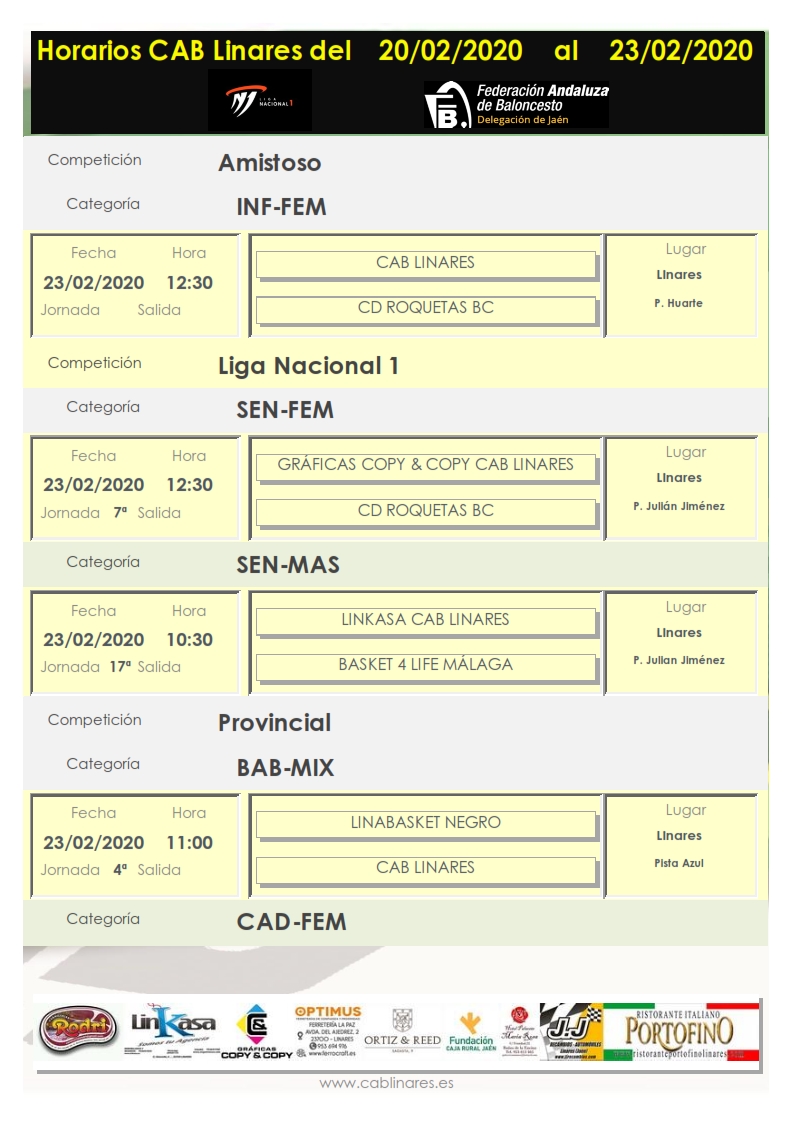Click the Fundación Caja Rural Jaén logo

[x=470, y=1031]
